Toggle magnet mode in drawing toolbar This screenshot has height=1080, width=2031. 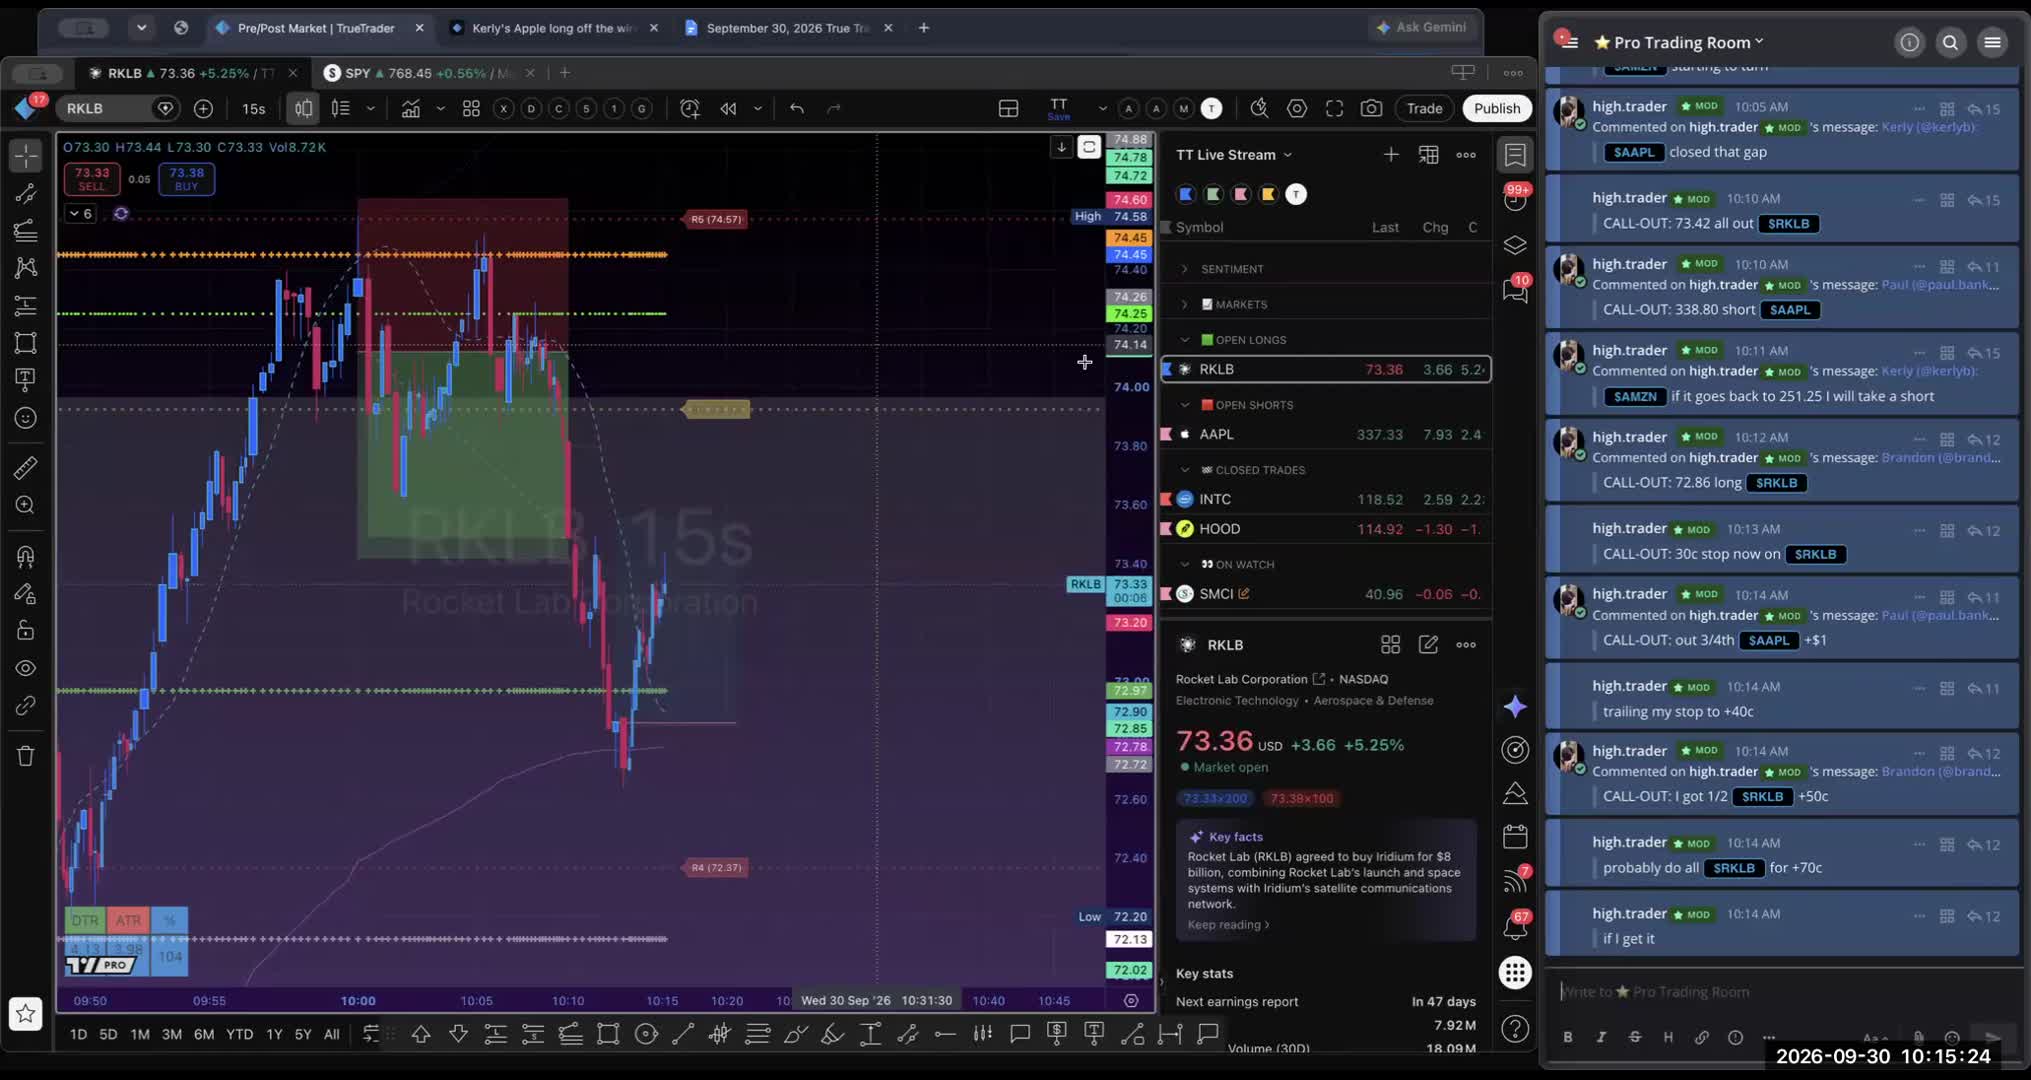coord(25,556)
